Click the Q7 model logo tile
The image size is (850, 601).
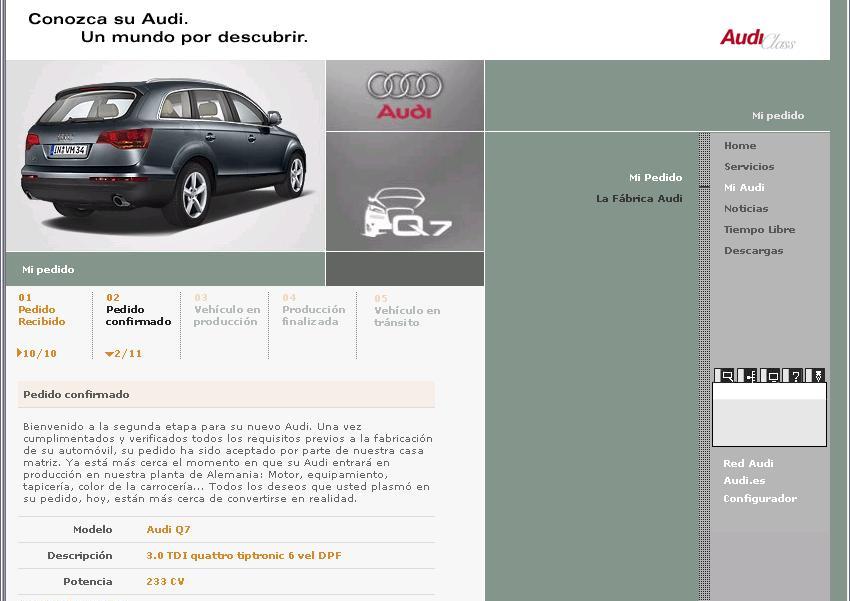pyautogui.click(x=404, y=191)
